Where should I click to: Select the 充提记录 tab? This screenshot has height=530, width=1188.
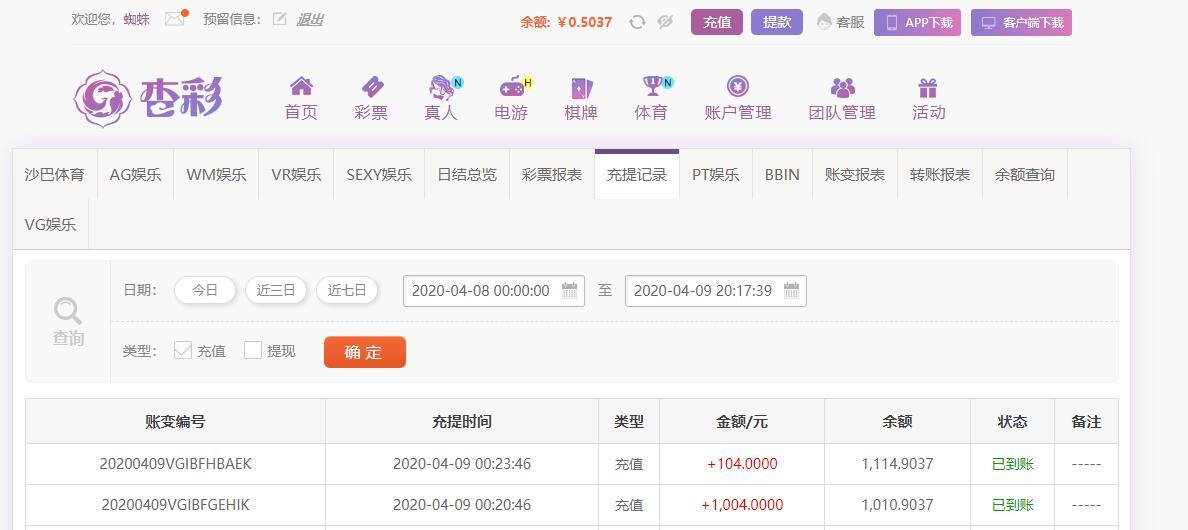coord(637,174)
